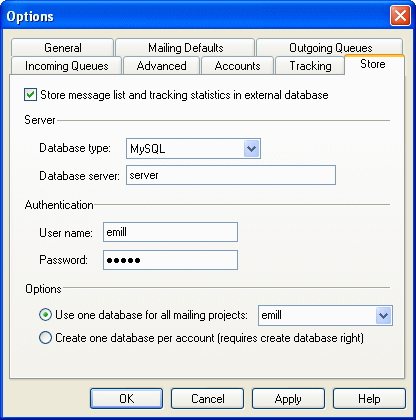This screenshot has height=420, width=416.
Task: Uncheck Store message list in external database
Action: (30, 95)
